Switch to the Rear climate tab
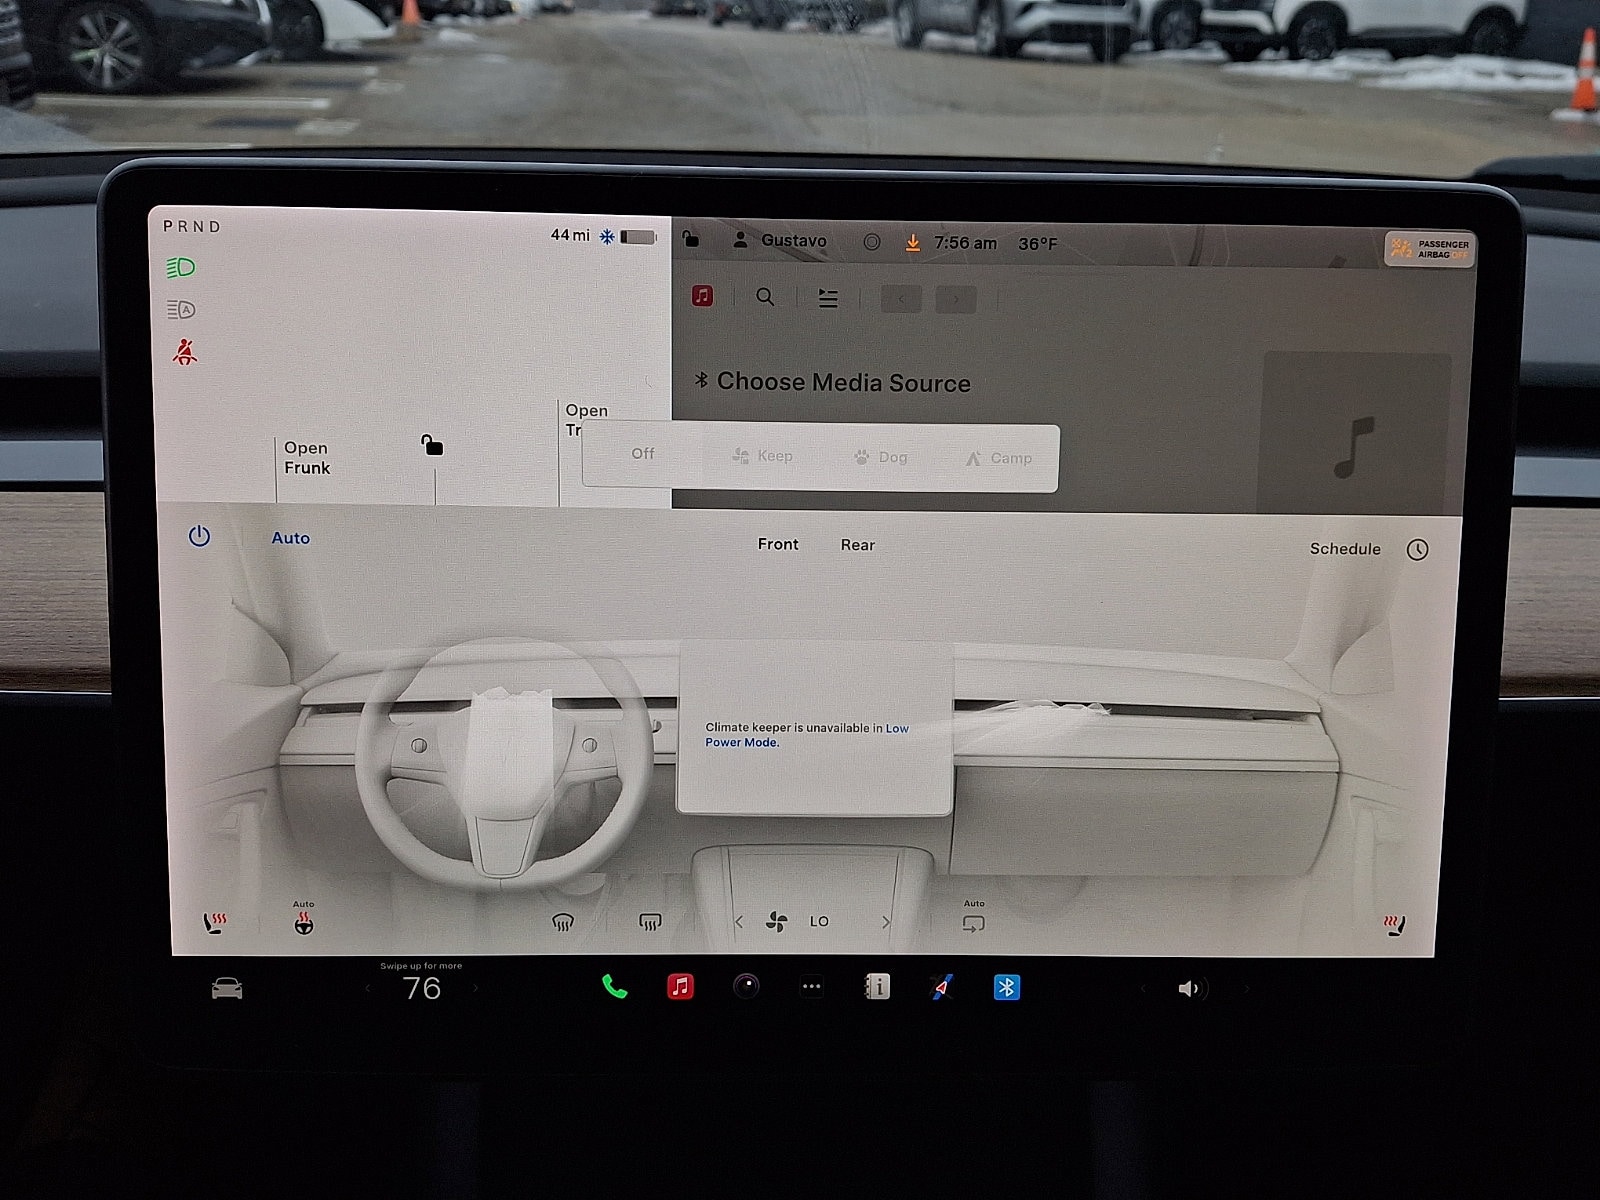The height and width of the screenshot is (1200, 1600). [857, 545]
